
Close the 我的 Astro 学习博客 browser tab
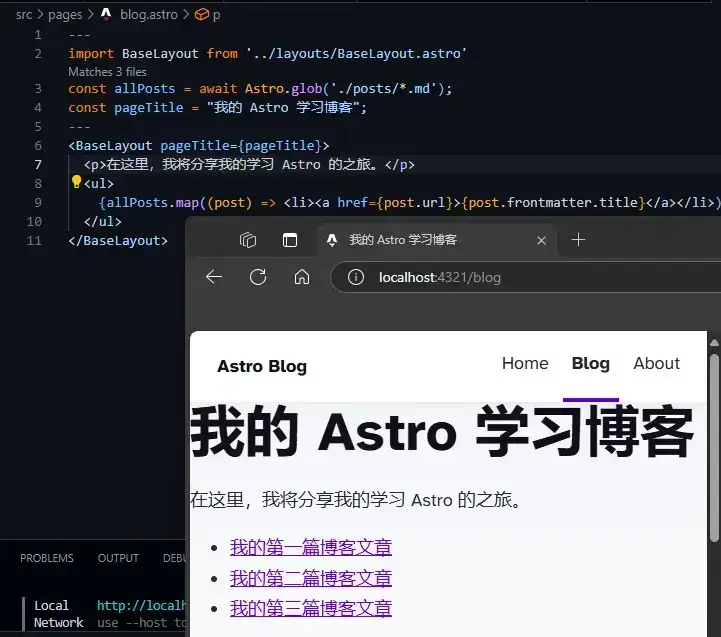pos(541,240)
